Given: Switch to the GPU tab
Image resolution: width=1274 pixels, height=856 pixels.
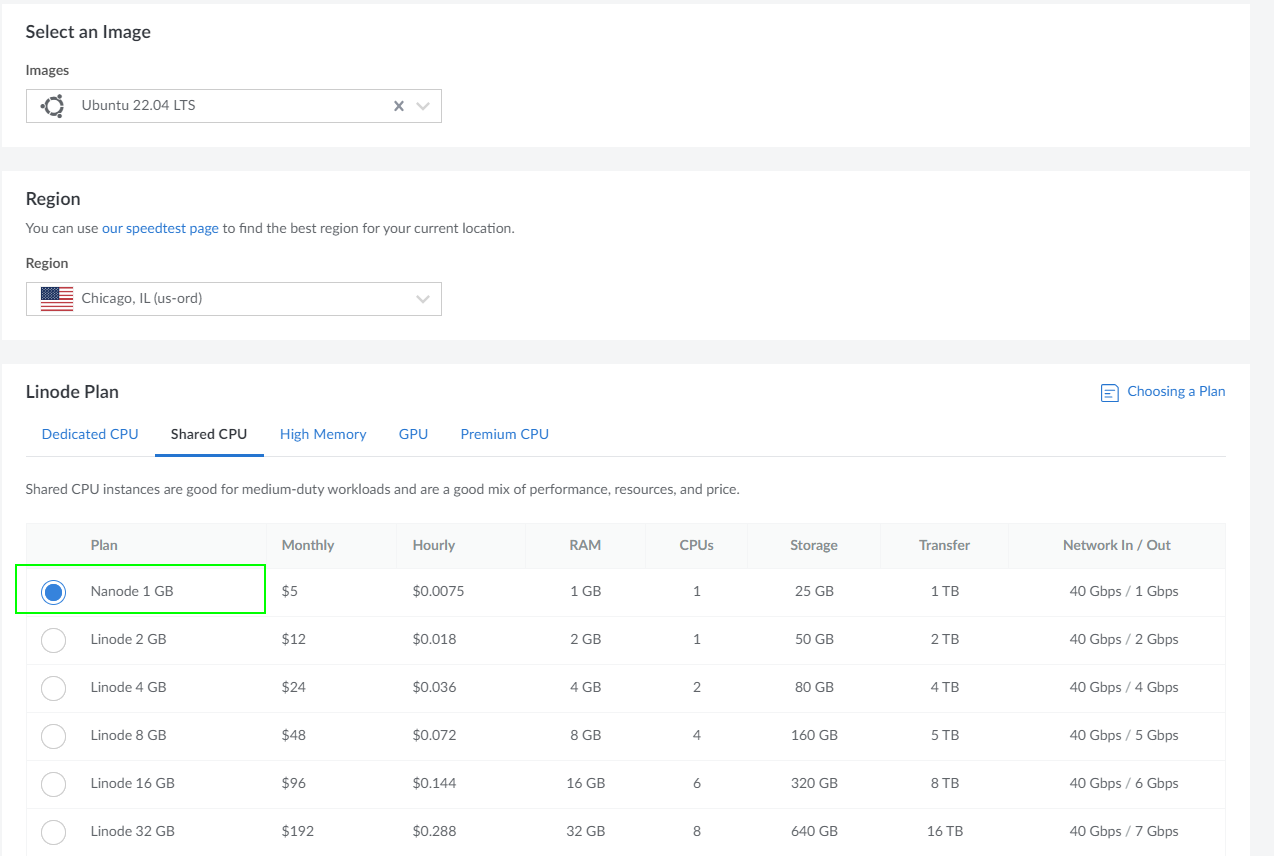Looking at the screenshot, I should 413,434.
